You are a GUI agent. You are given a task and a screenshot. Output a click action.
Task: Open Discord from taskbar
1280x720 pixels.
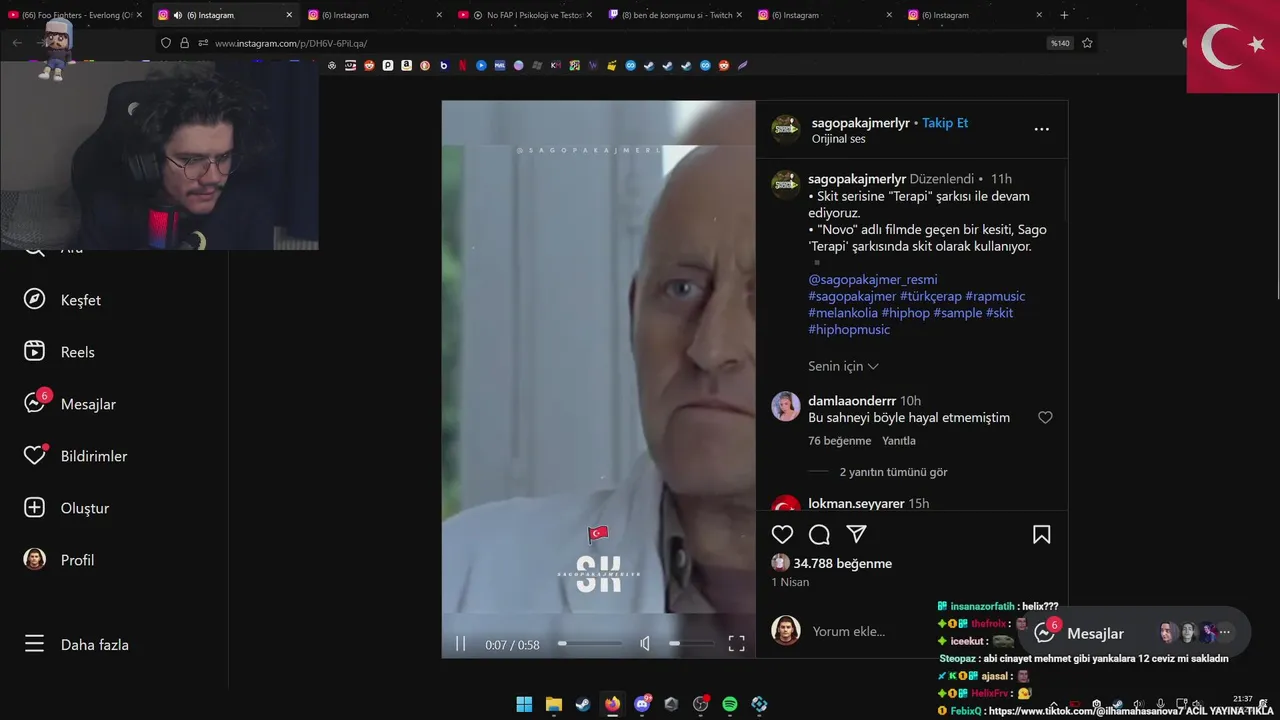[x=642, y=704]
